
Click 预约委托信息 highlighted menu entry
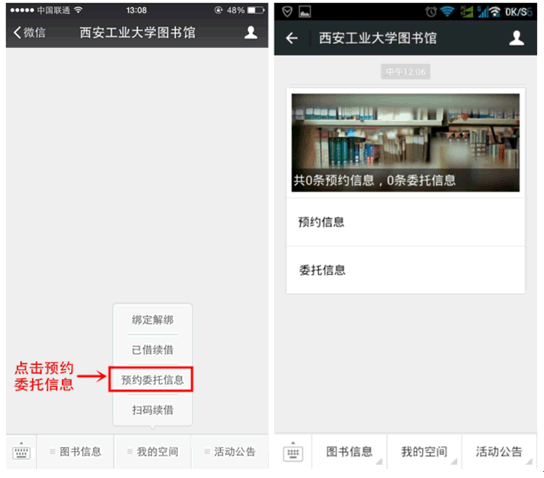(151, 379)
